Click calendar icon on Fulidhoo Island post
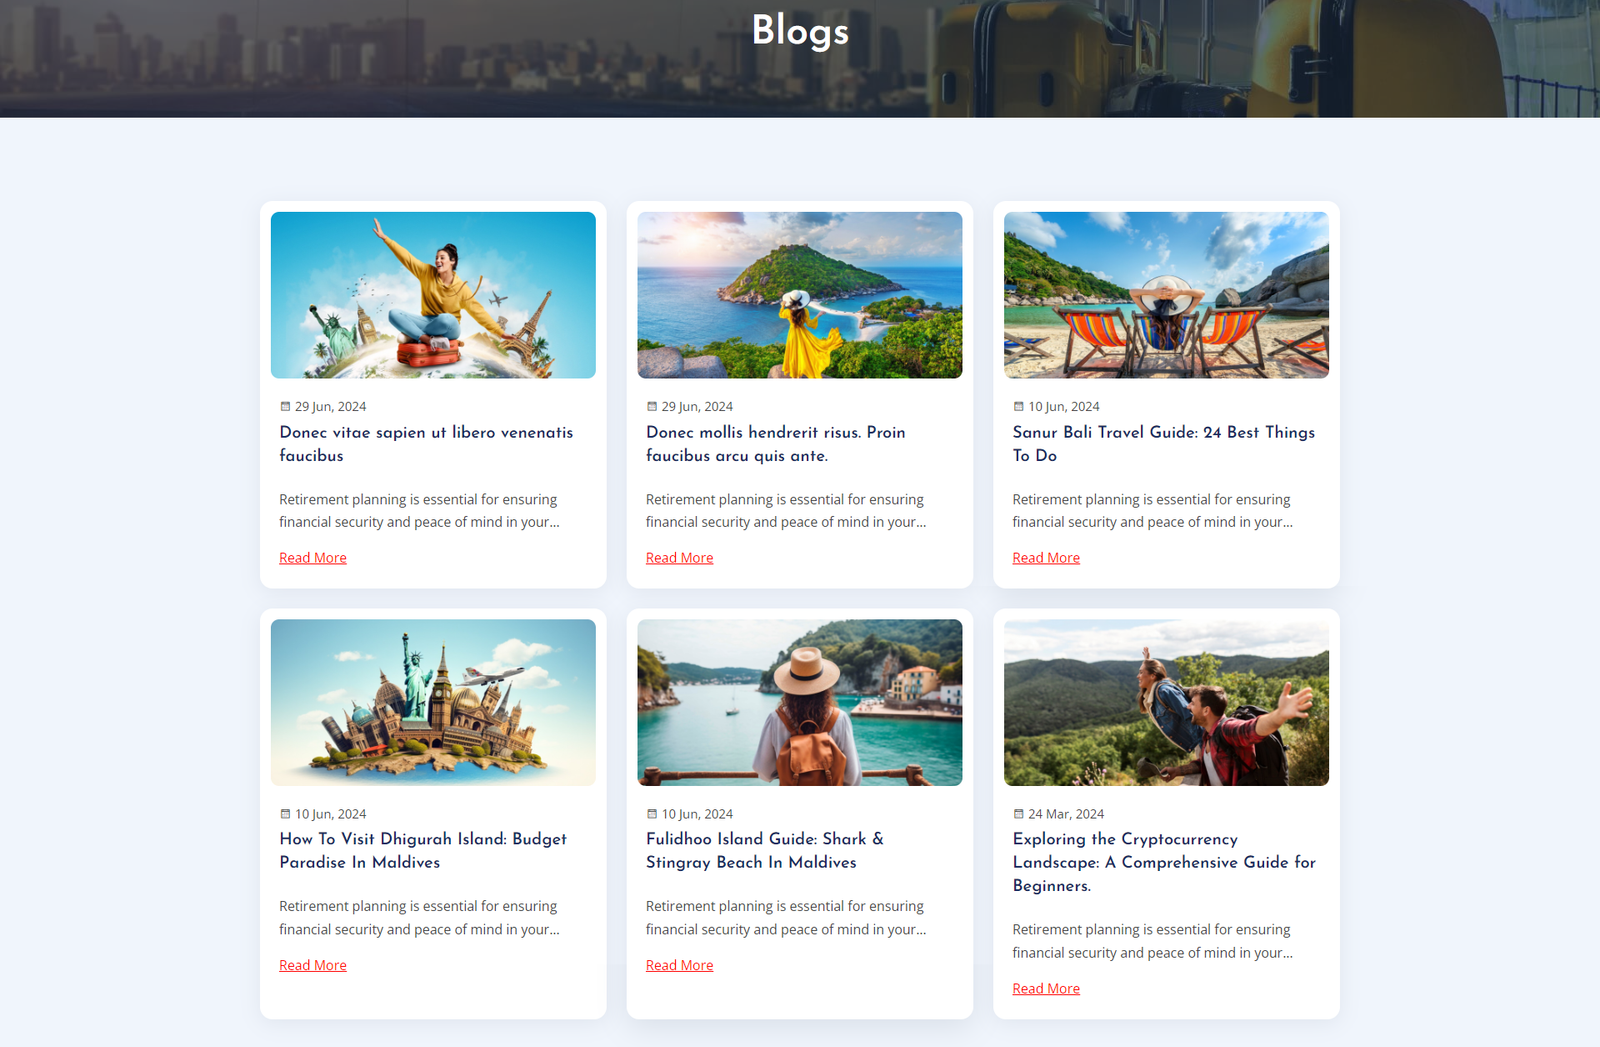Viewport: 1600px width, 1047px height. [x=652, y=814]
